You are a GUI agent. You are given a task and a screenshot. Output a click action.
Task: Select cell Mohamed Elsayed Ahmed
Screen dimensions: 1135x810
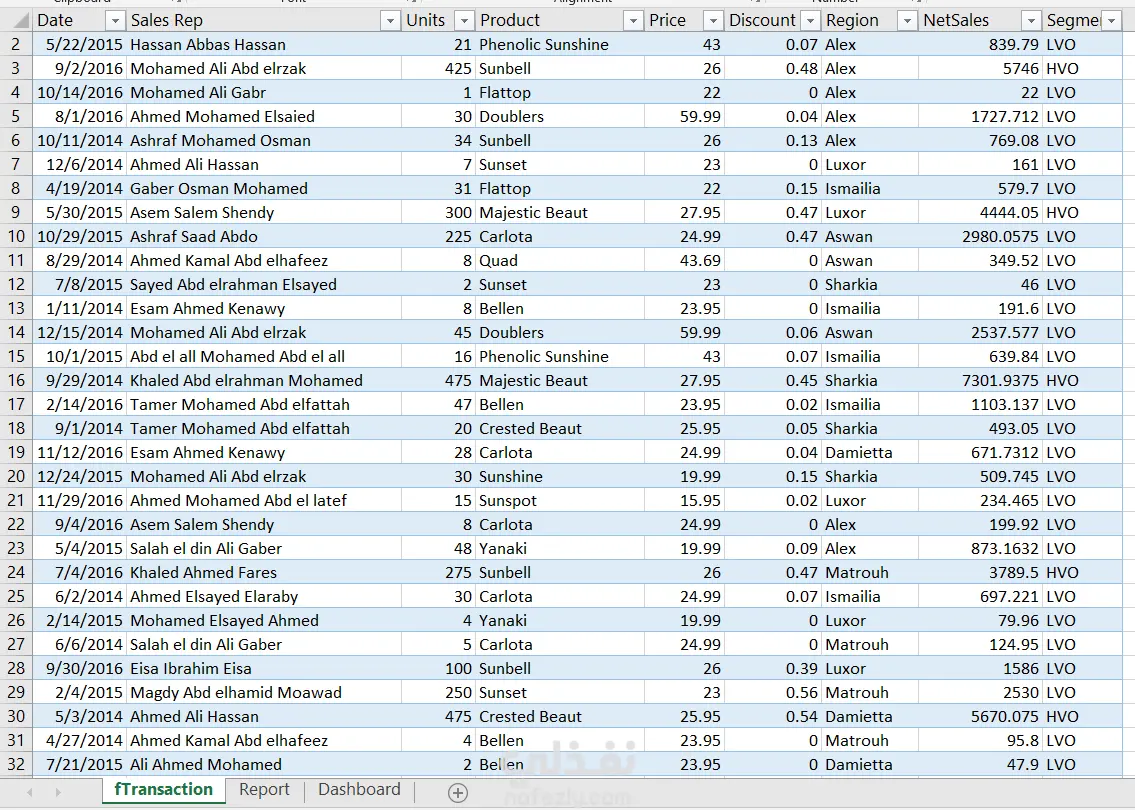(x=264, y=620)
